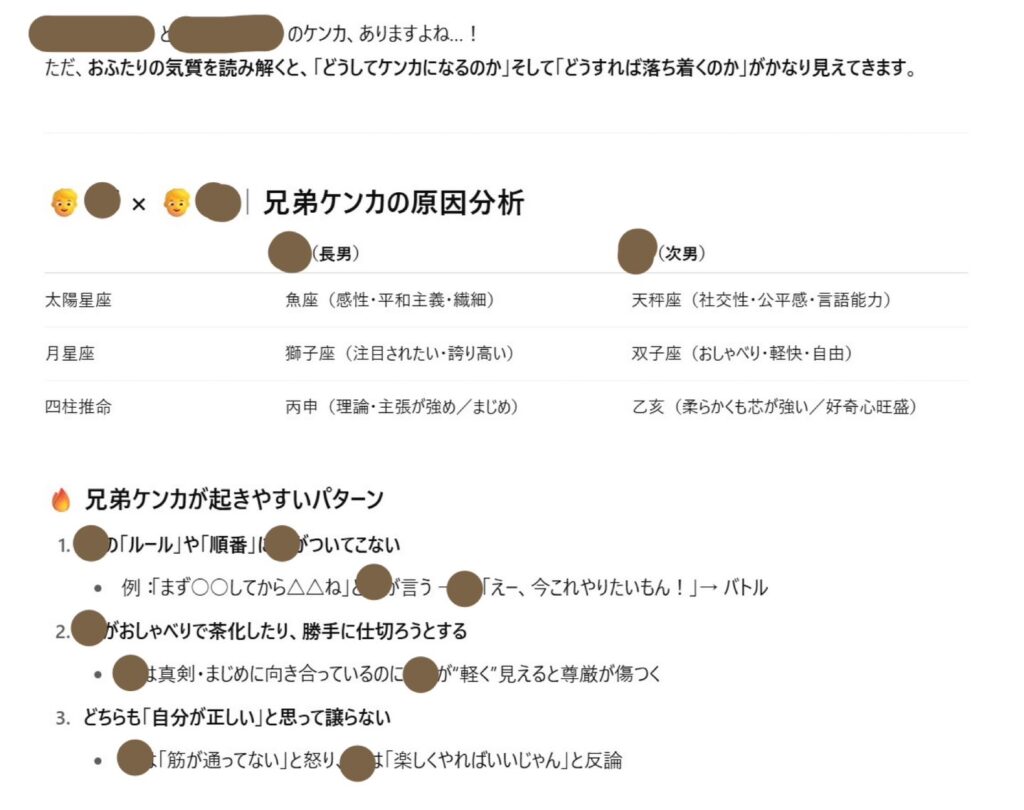Click the bold intro sentence about おふたりの気質
1024x810 pixels.
pyautogui.click(x=479, y=67)
